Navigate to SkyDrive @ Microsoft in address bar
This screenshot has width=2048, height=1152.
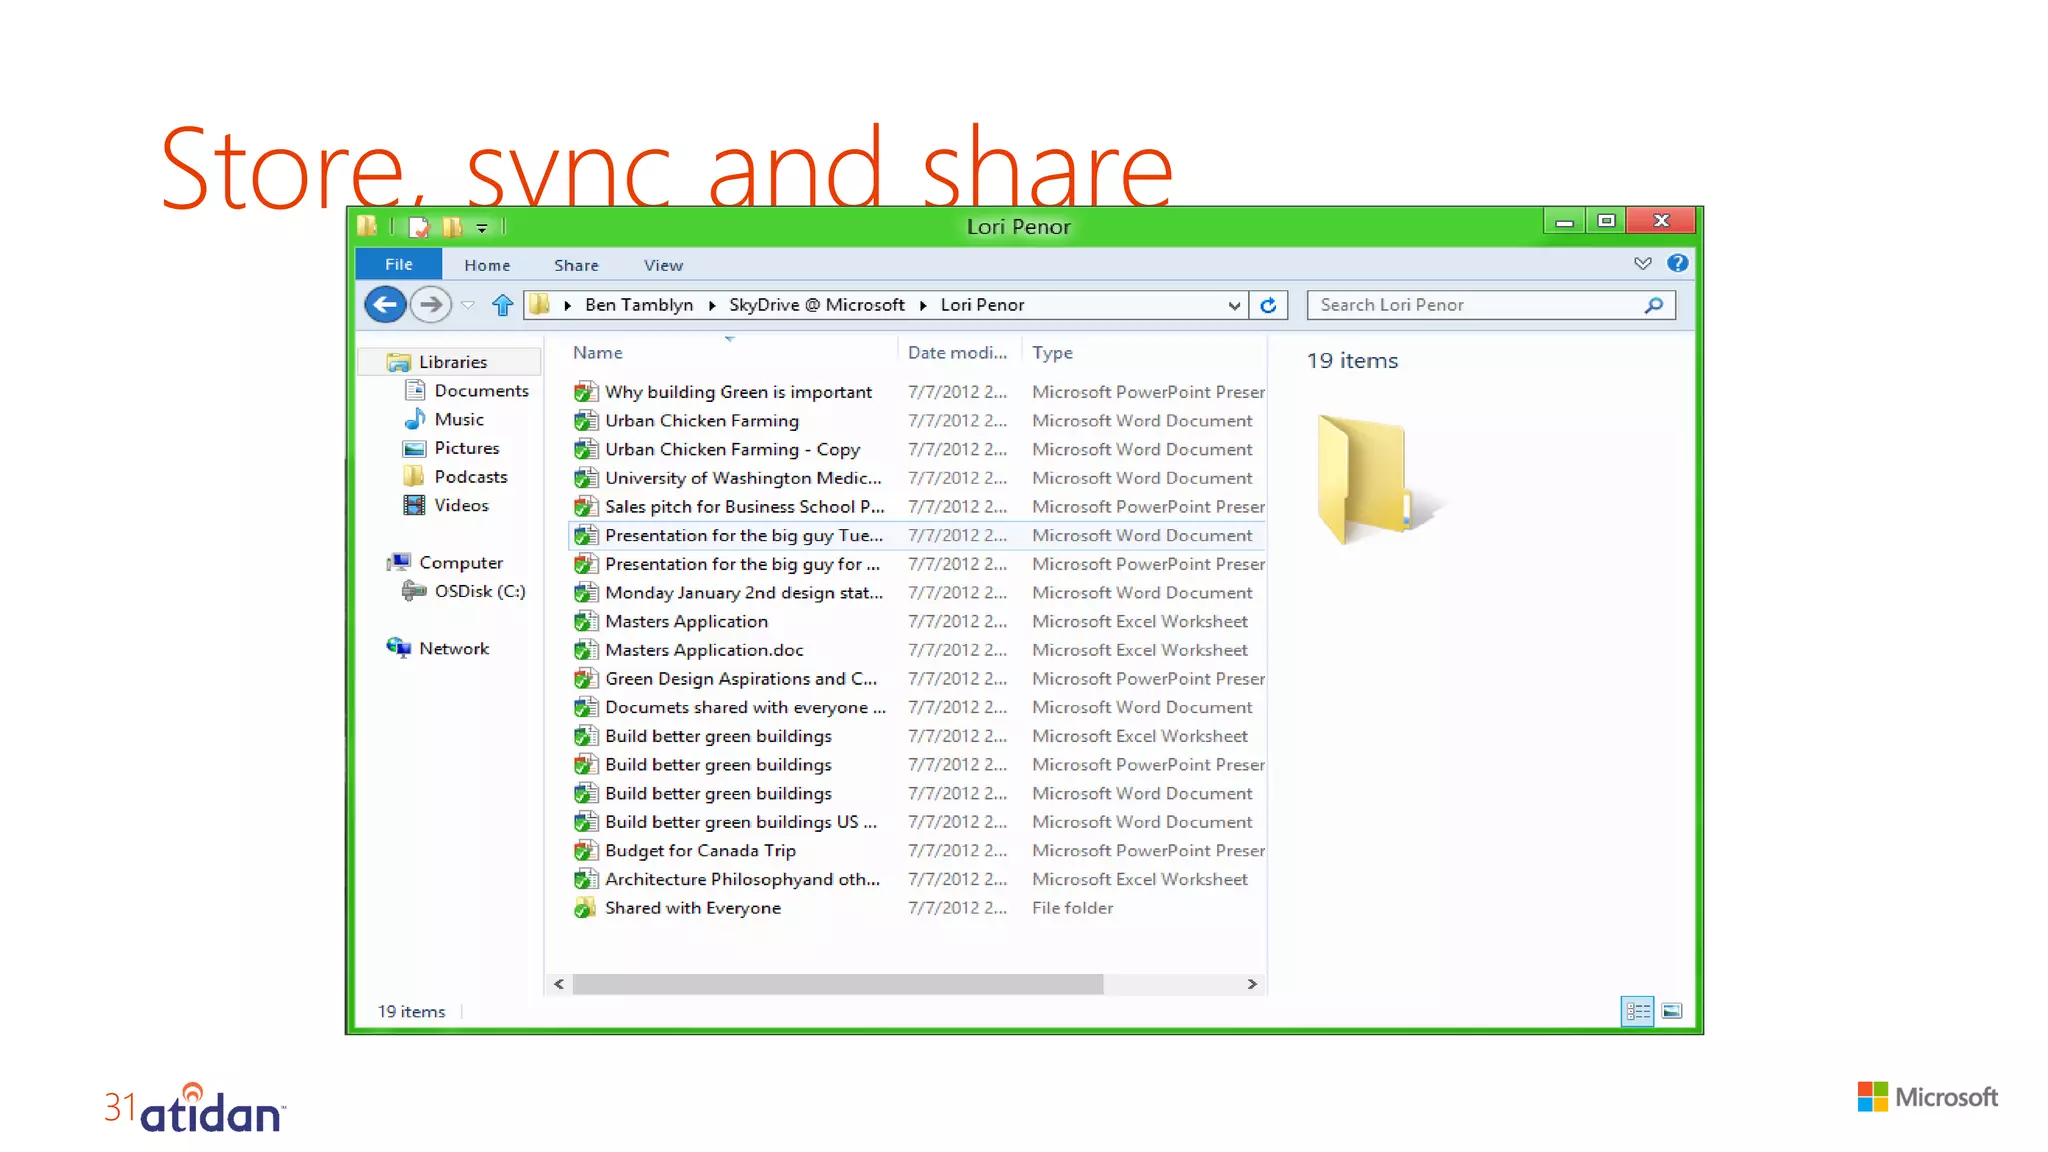(817, 305)
